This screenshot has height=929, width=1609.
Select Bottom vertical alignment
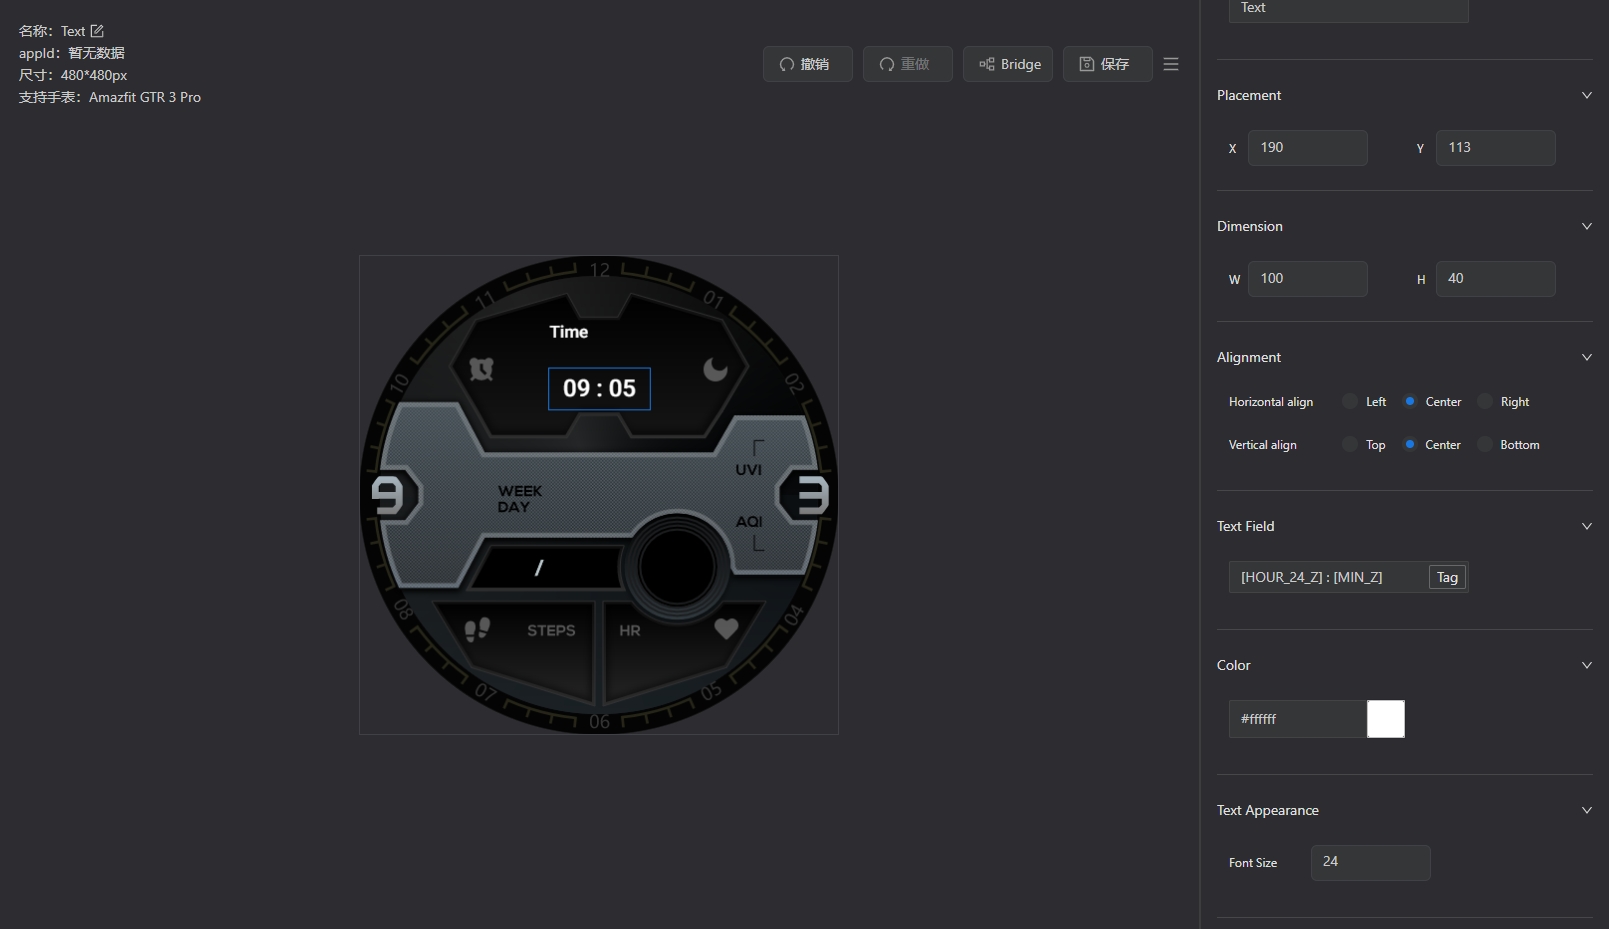(1485, 445)
